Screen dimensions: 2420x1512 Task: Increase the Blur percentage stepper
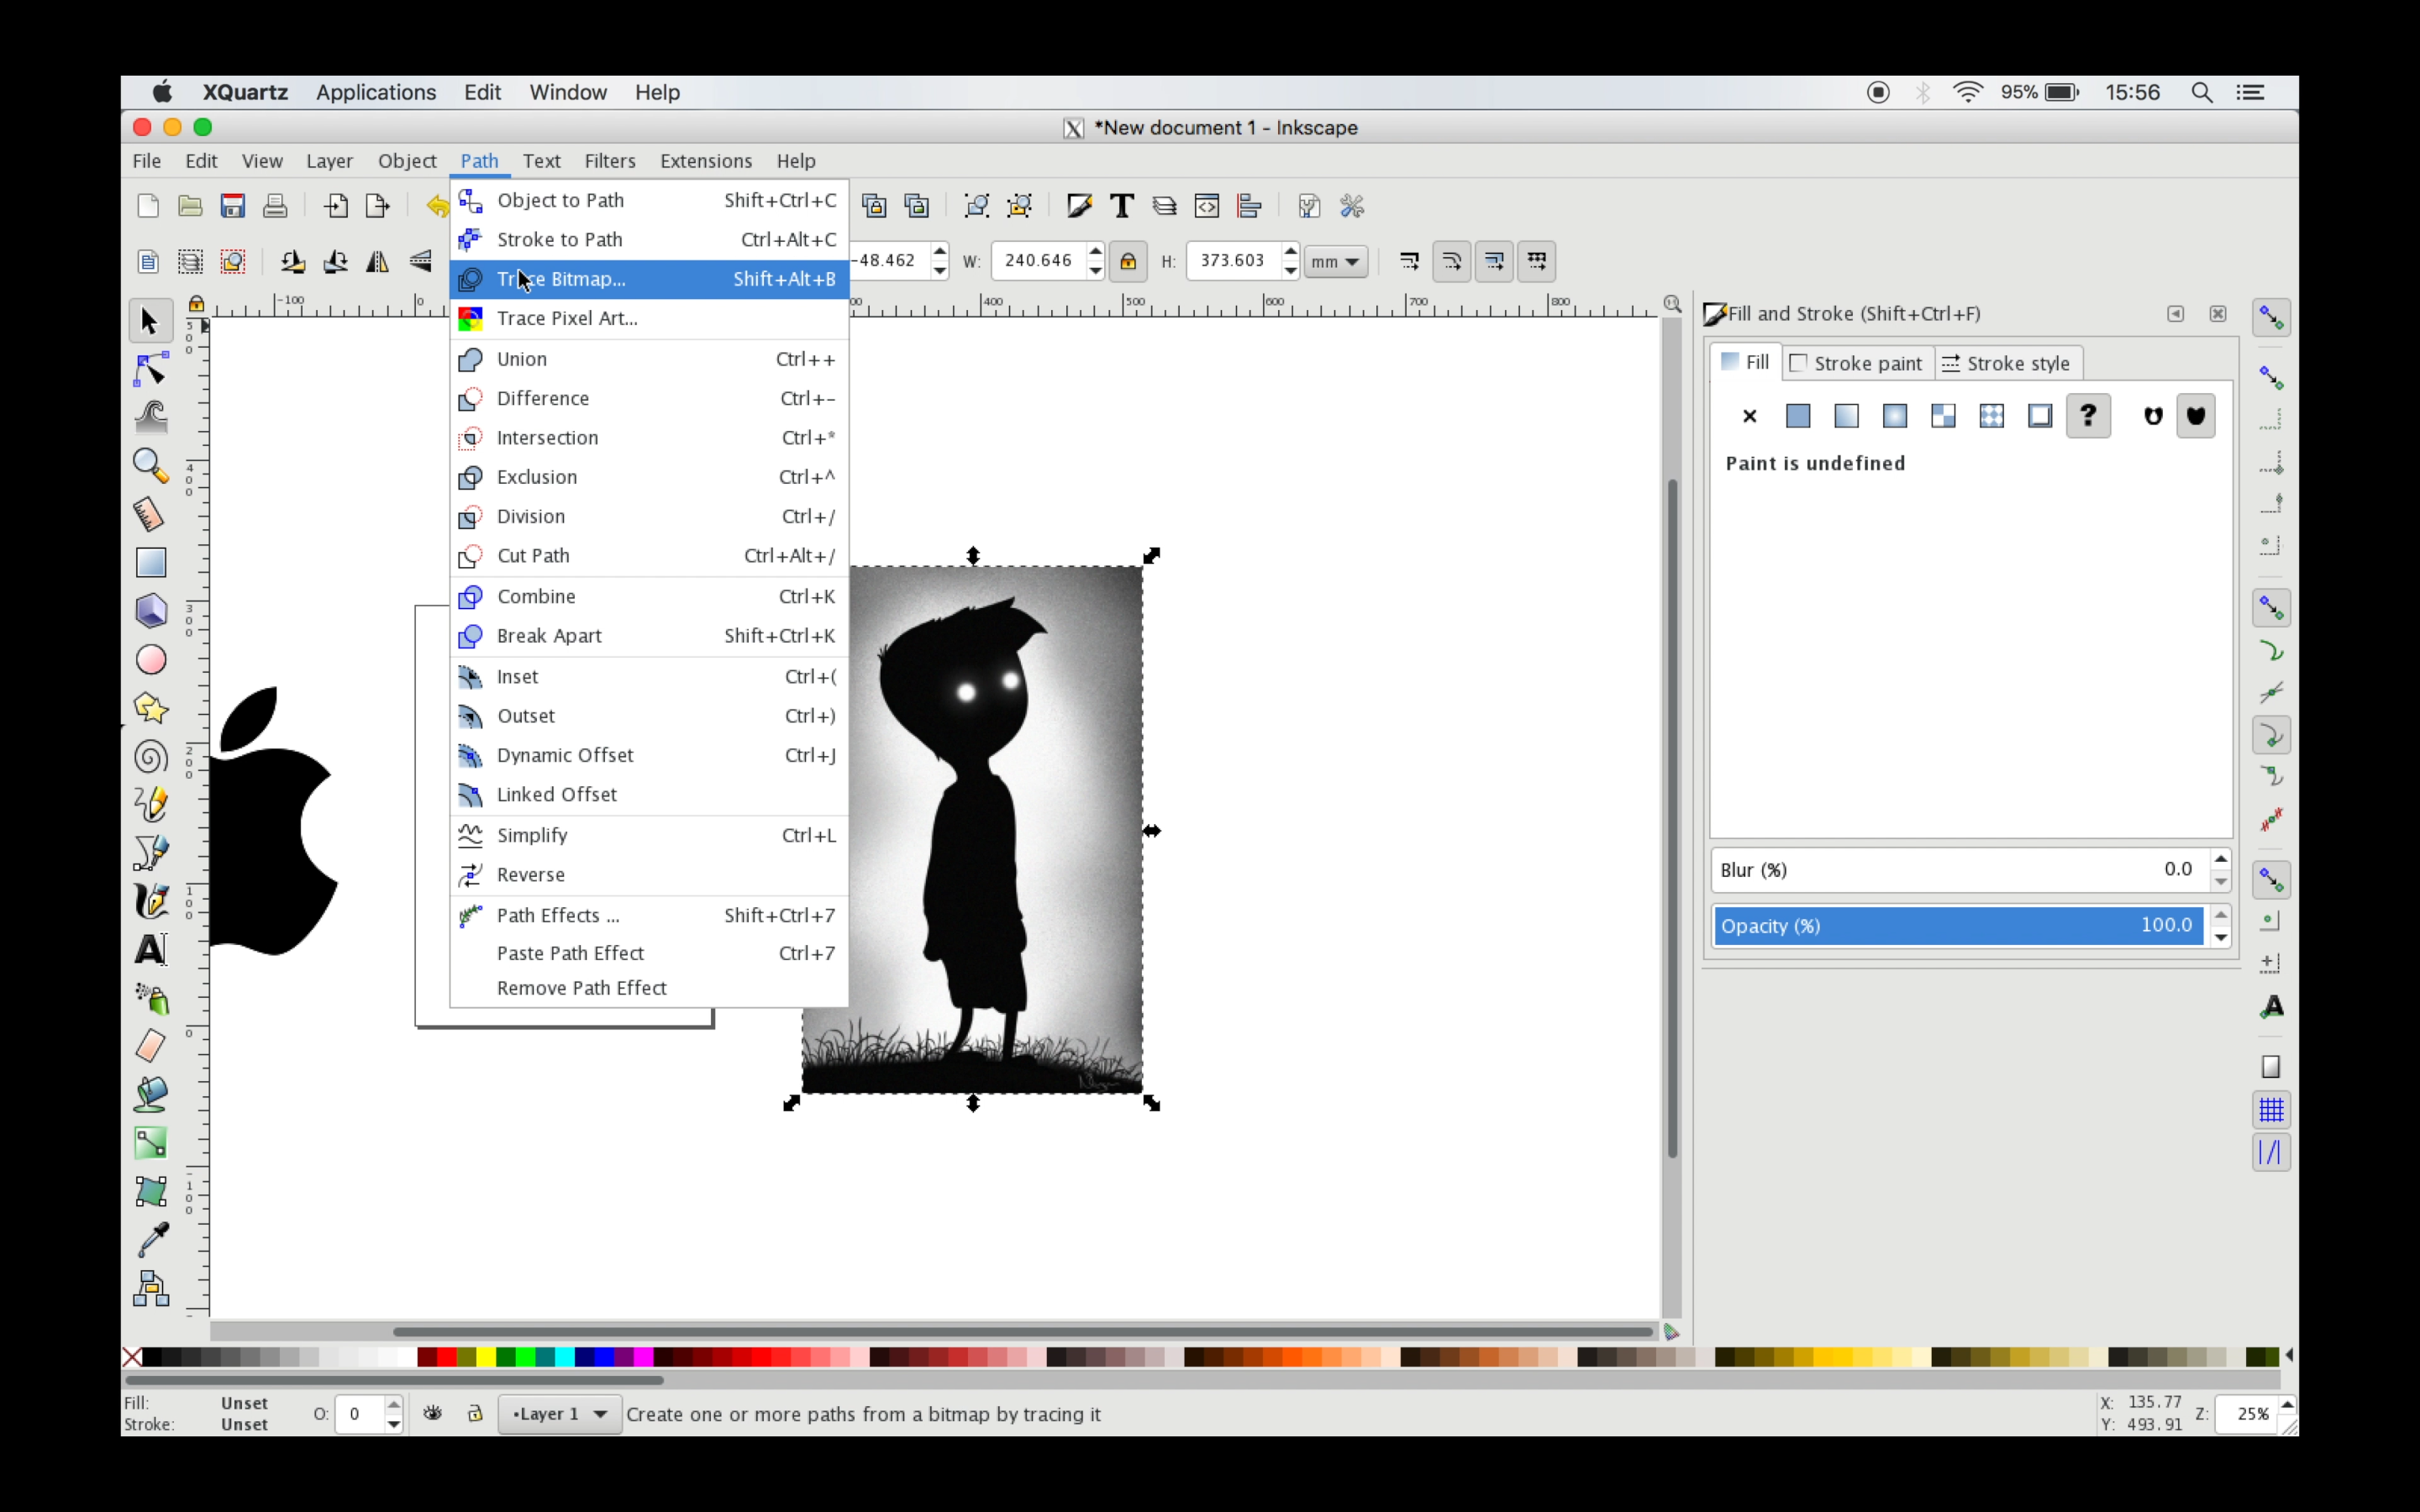2221,860
